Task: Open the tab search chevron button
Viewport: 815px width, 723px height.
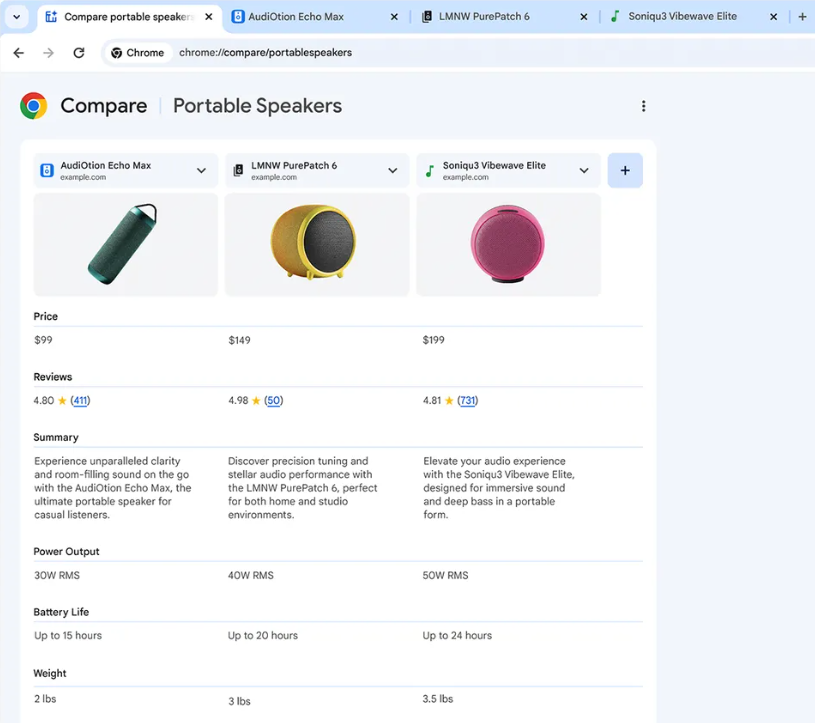Action: tap(17, 17)
